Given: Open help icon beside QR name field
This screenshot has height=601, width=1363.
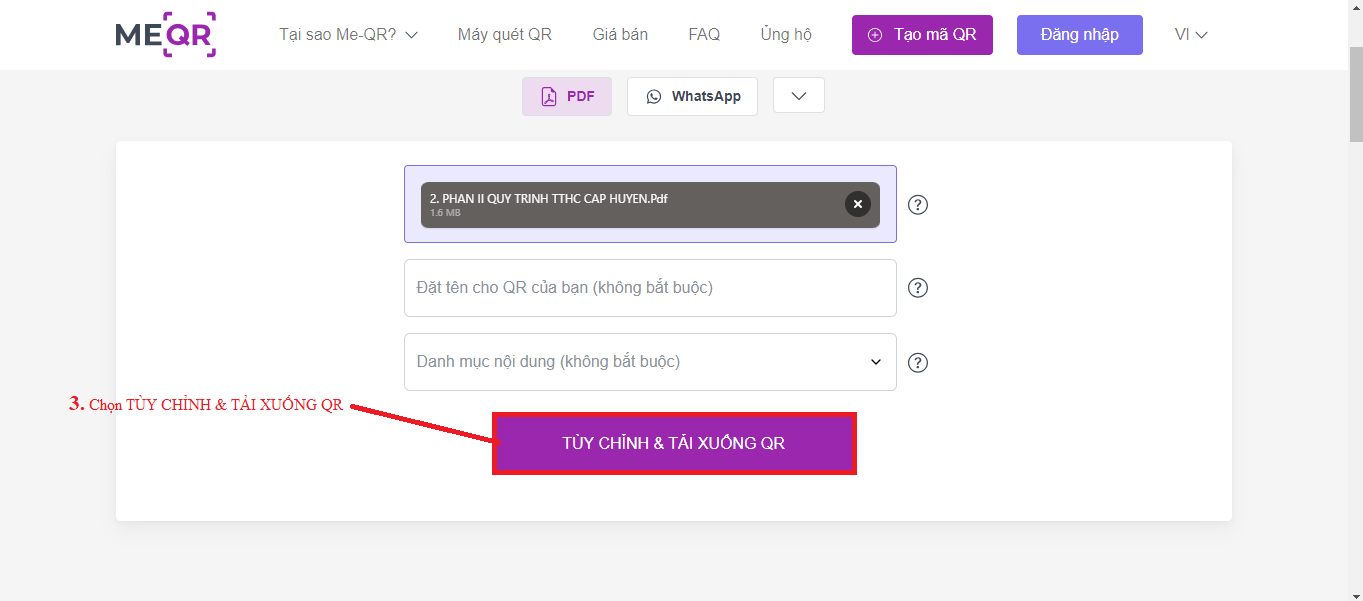Looking at the screenshot, I should [x=918, y=288].
